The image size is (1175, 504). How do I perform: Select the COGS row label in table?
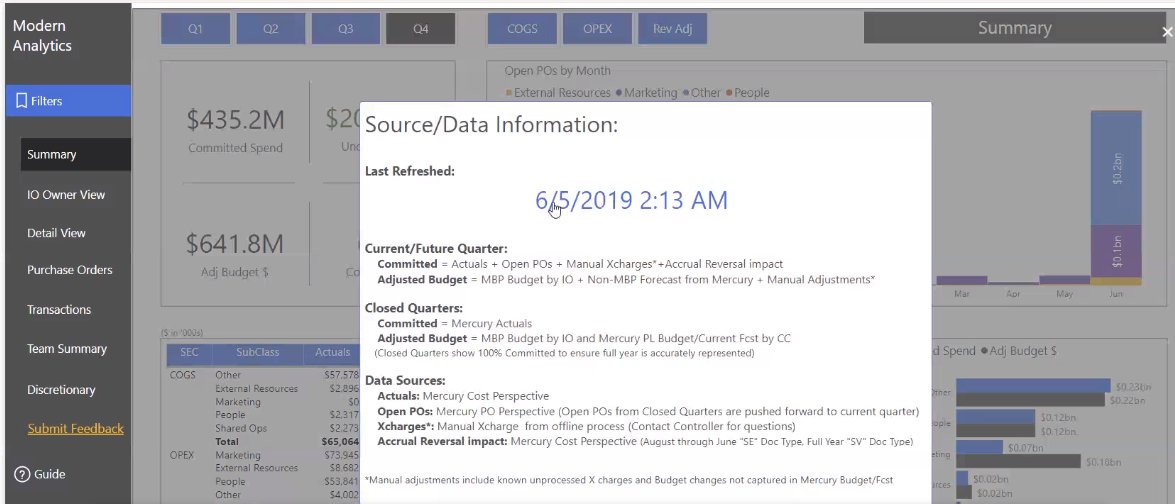[184, 374]
